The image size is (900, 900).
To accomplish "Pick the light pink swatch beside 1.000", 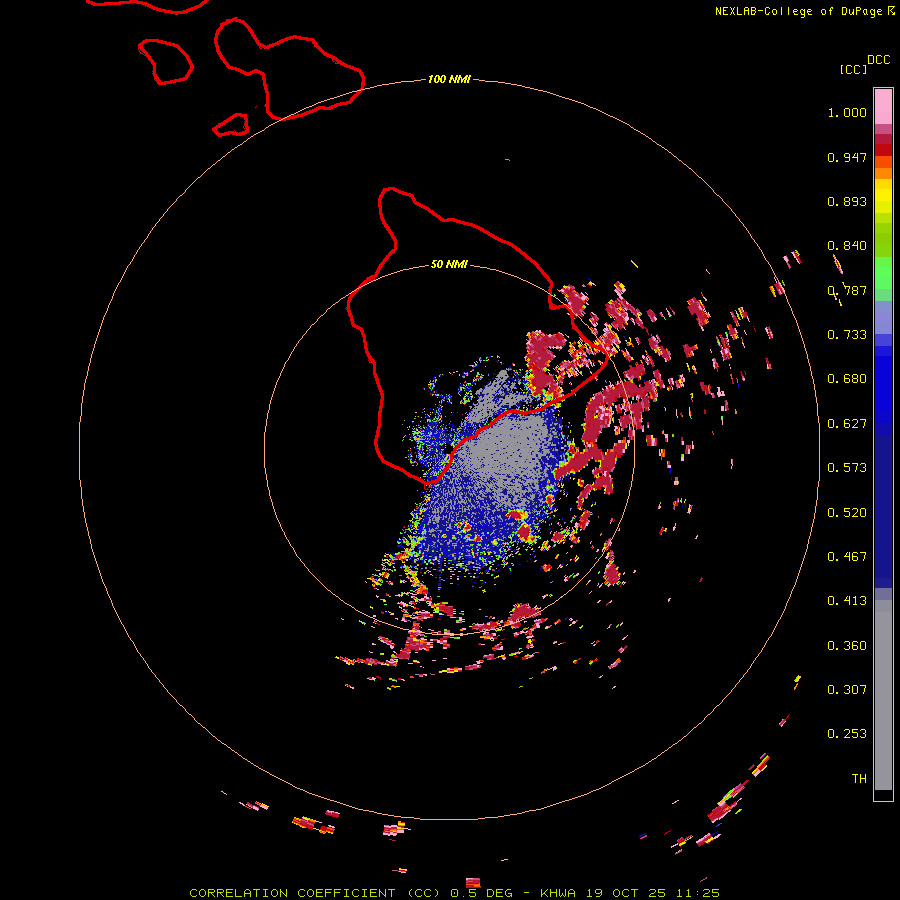I will click(x=883, y=106).
